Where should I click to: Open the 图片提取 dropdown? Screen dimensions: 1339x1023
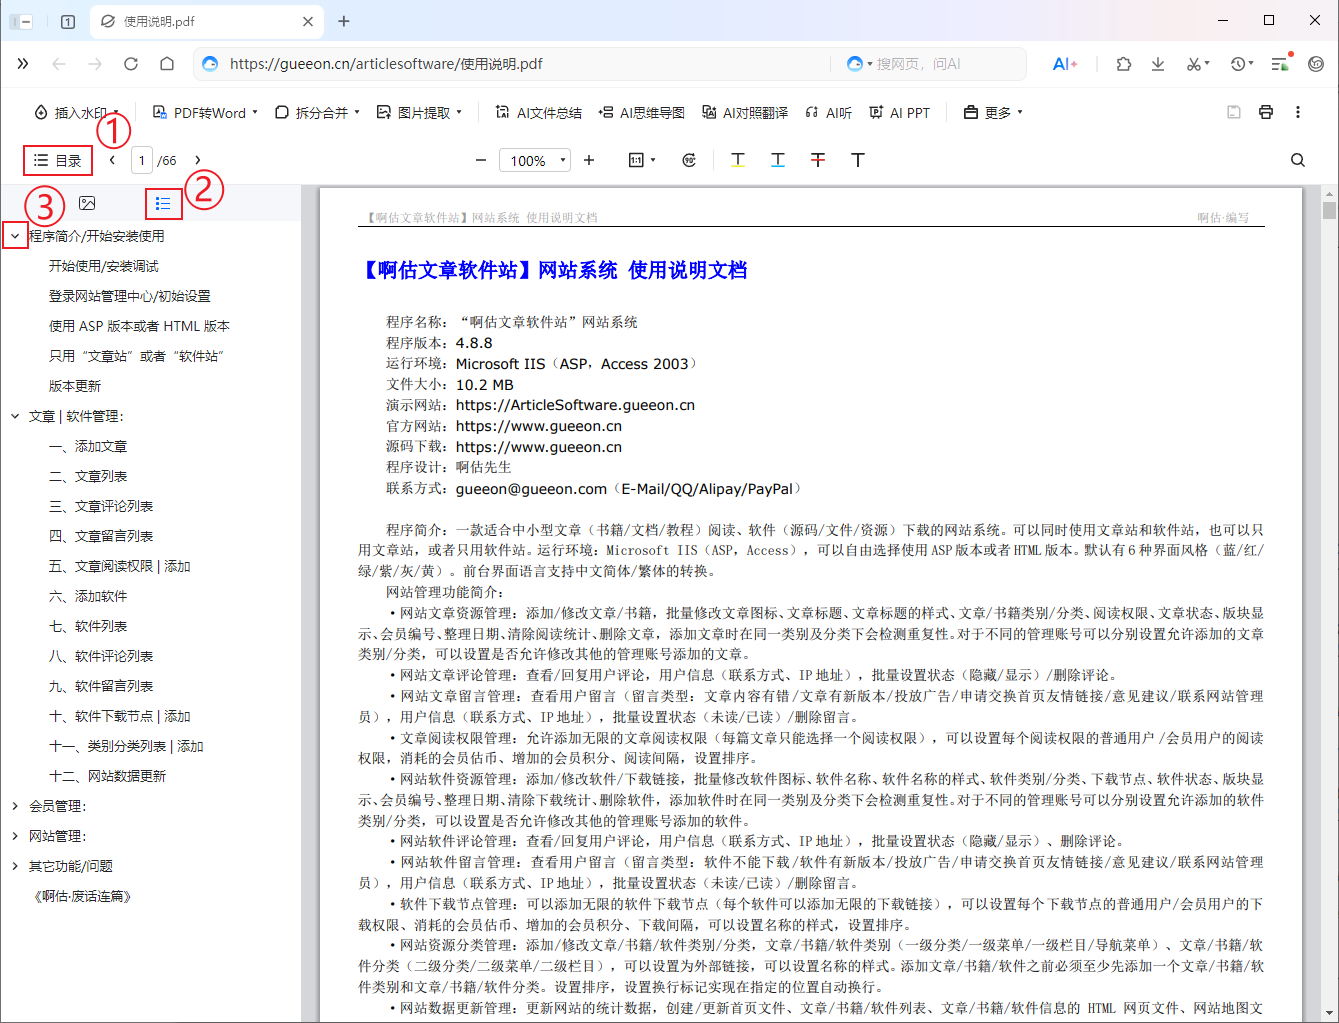coord(419,112)
